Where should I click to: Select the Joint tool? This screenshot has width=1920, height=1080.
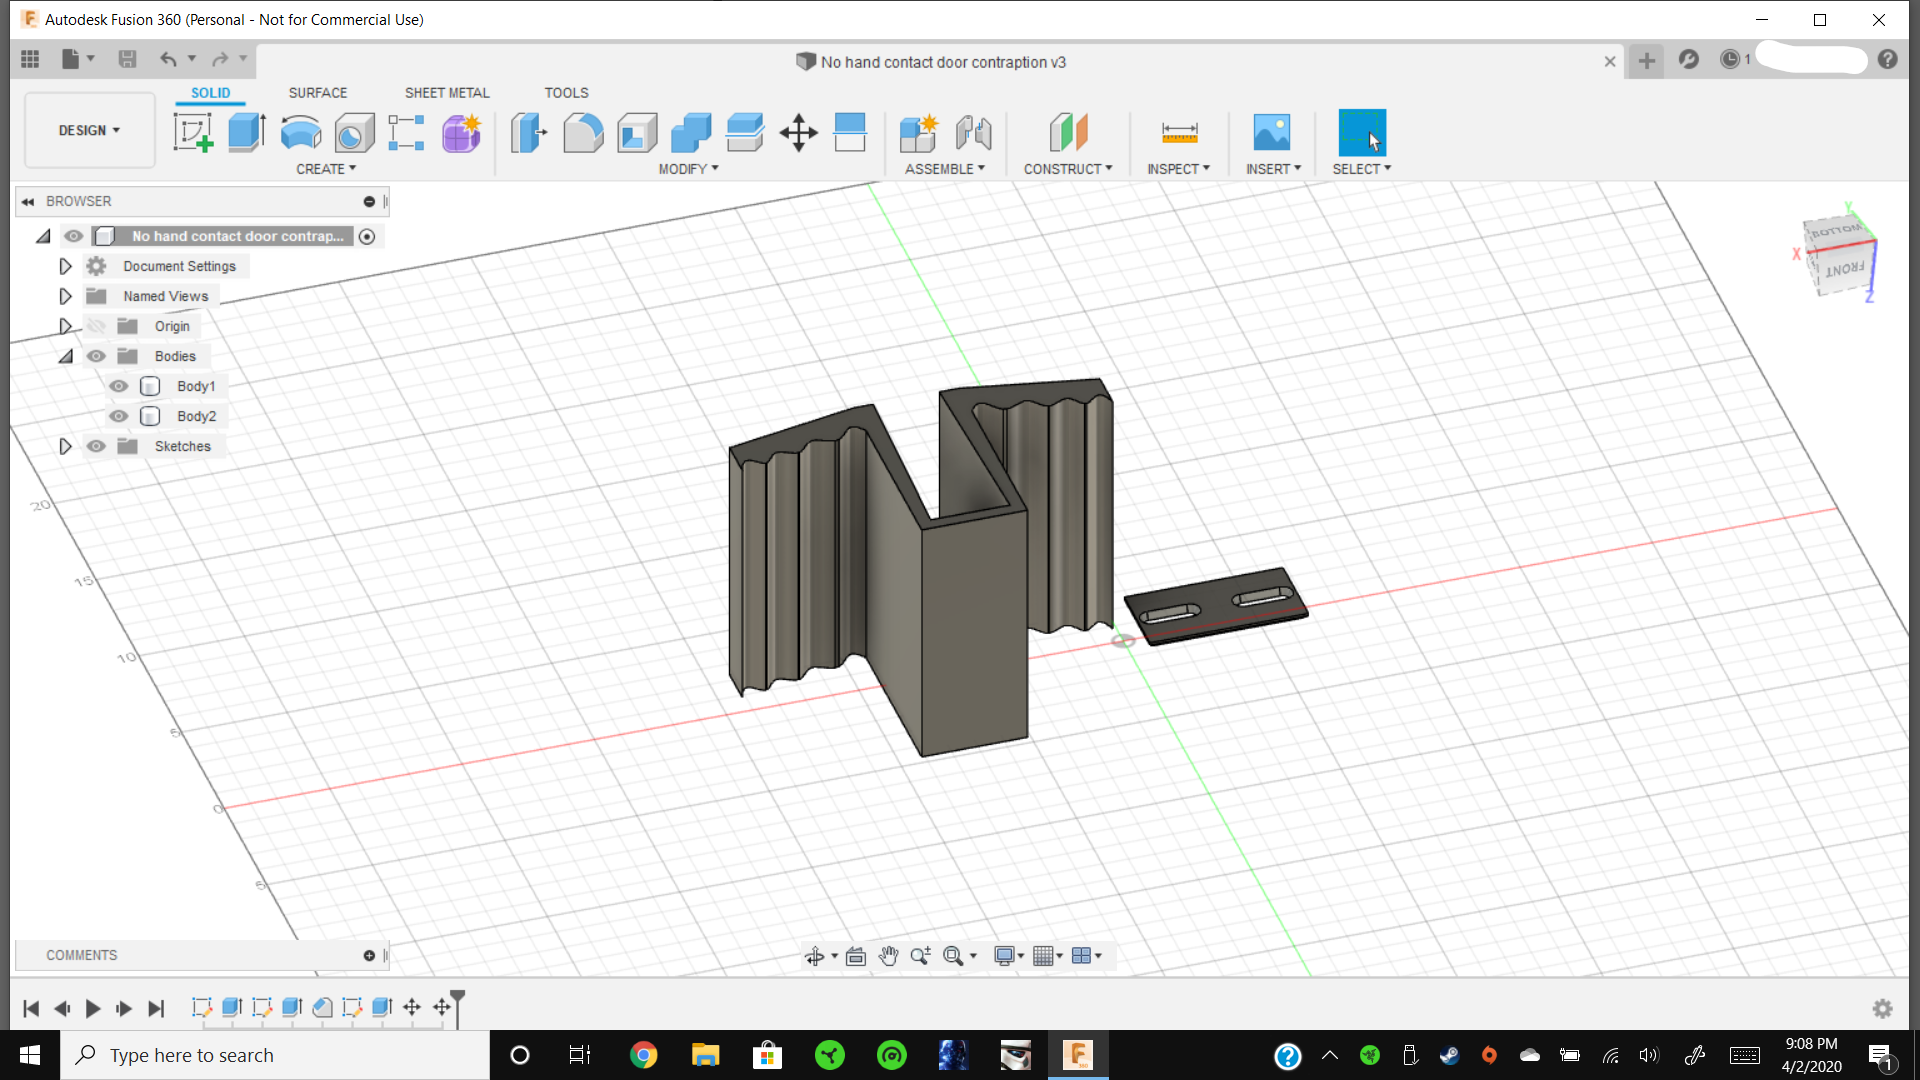[x=973, y=132]
